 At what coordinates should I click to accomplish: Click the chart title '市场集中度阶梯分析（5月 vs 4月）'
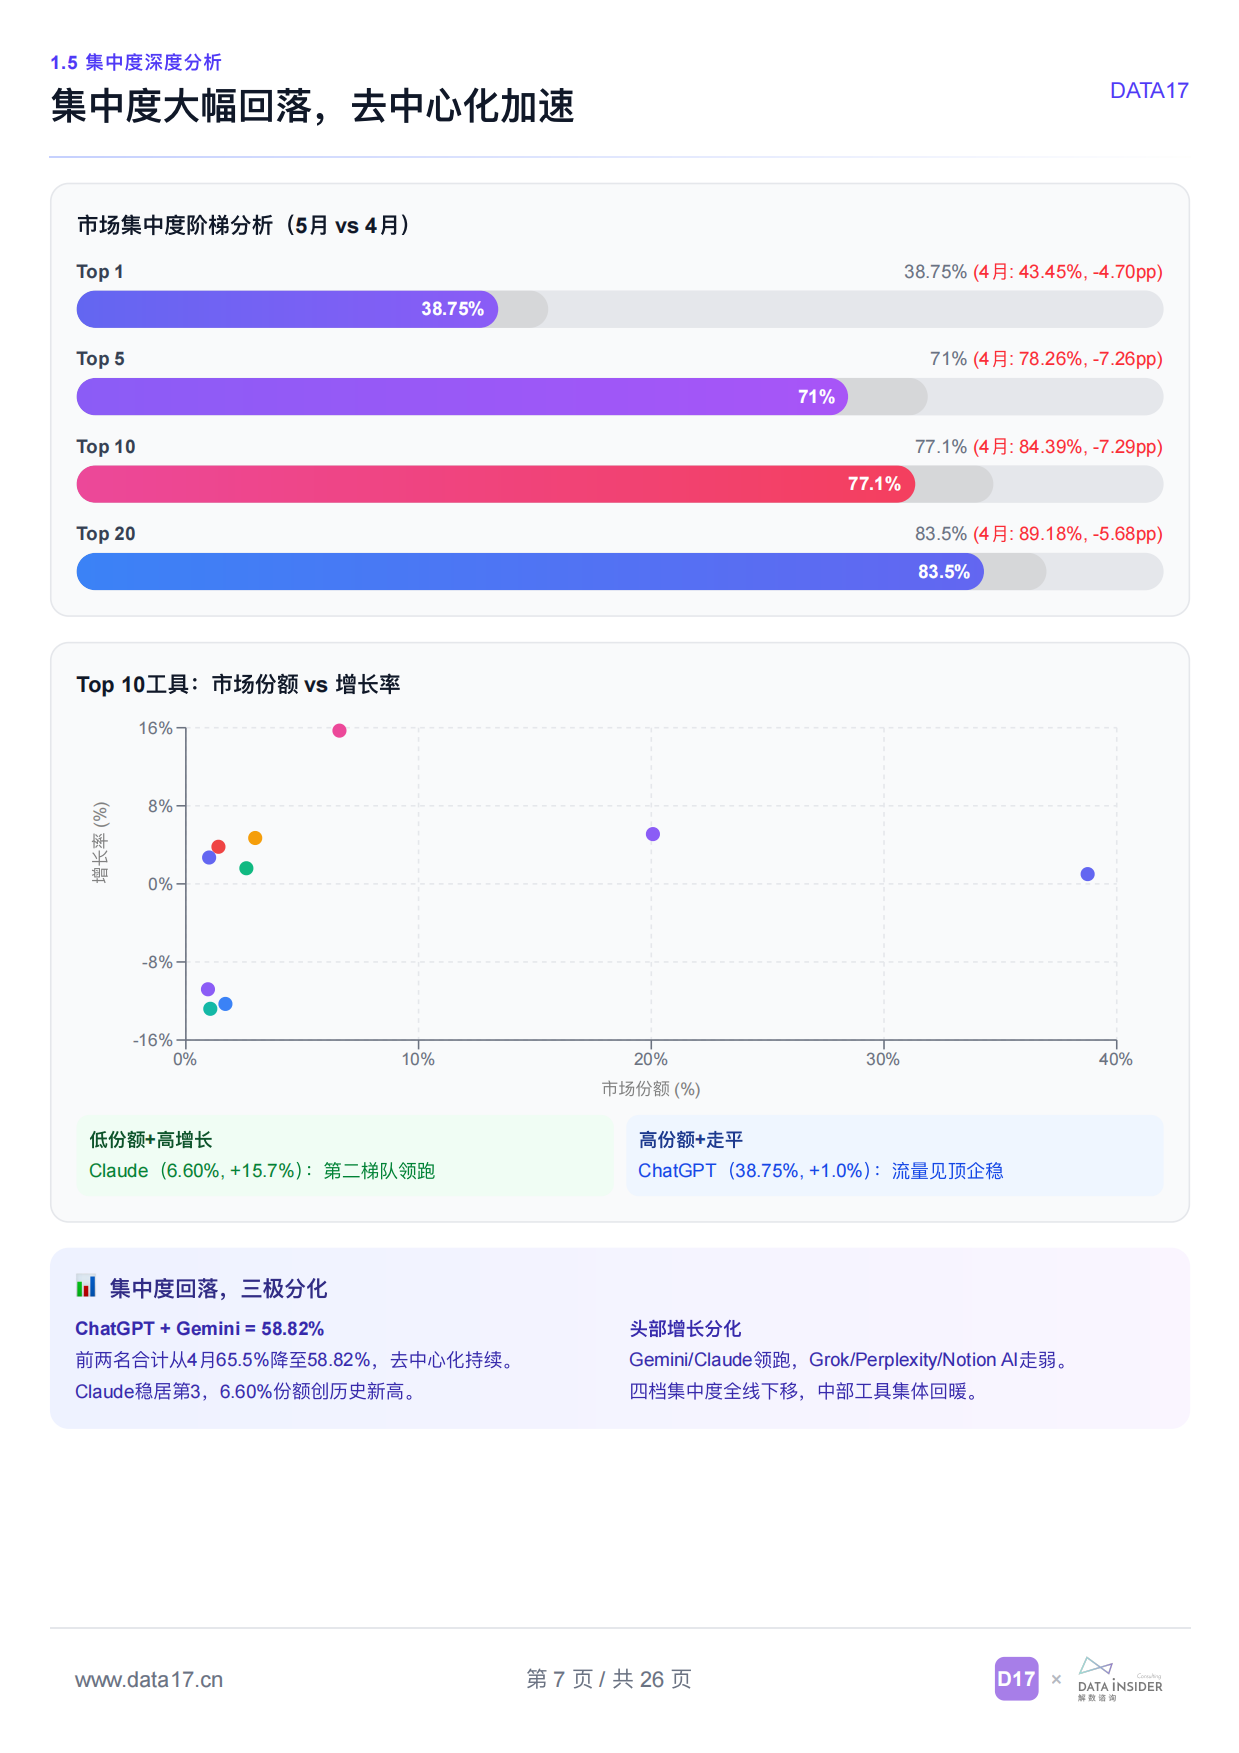246,225
